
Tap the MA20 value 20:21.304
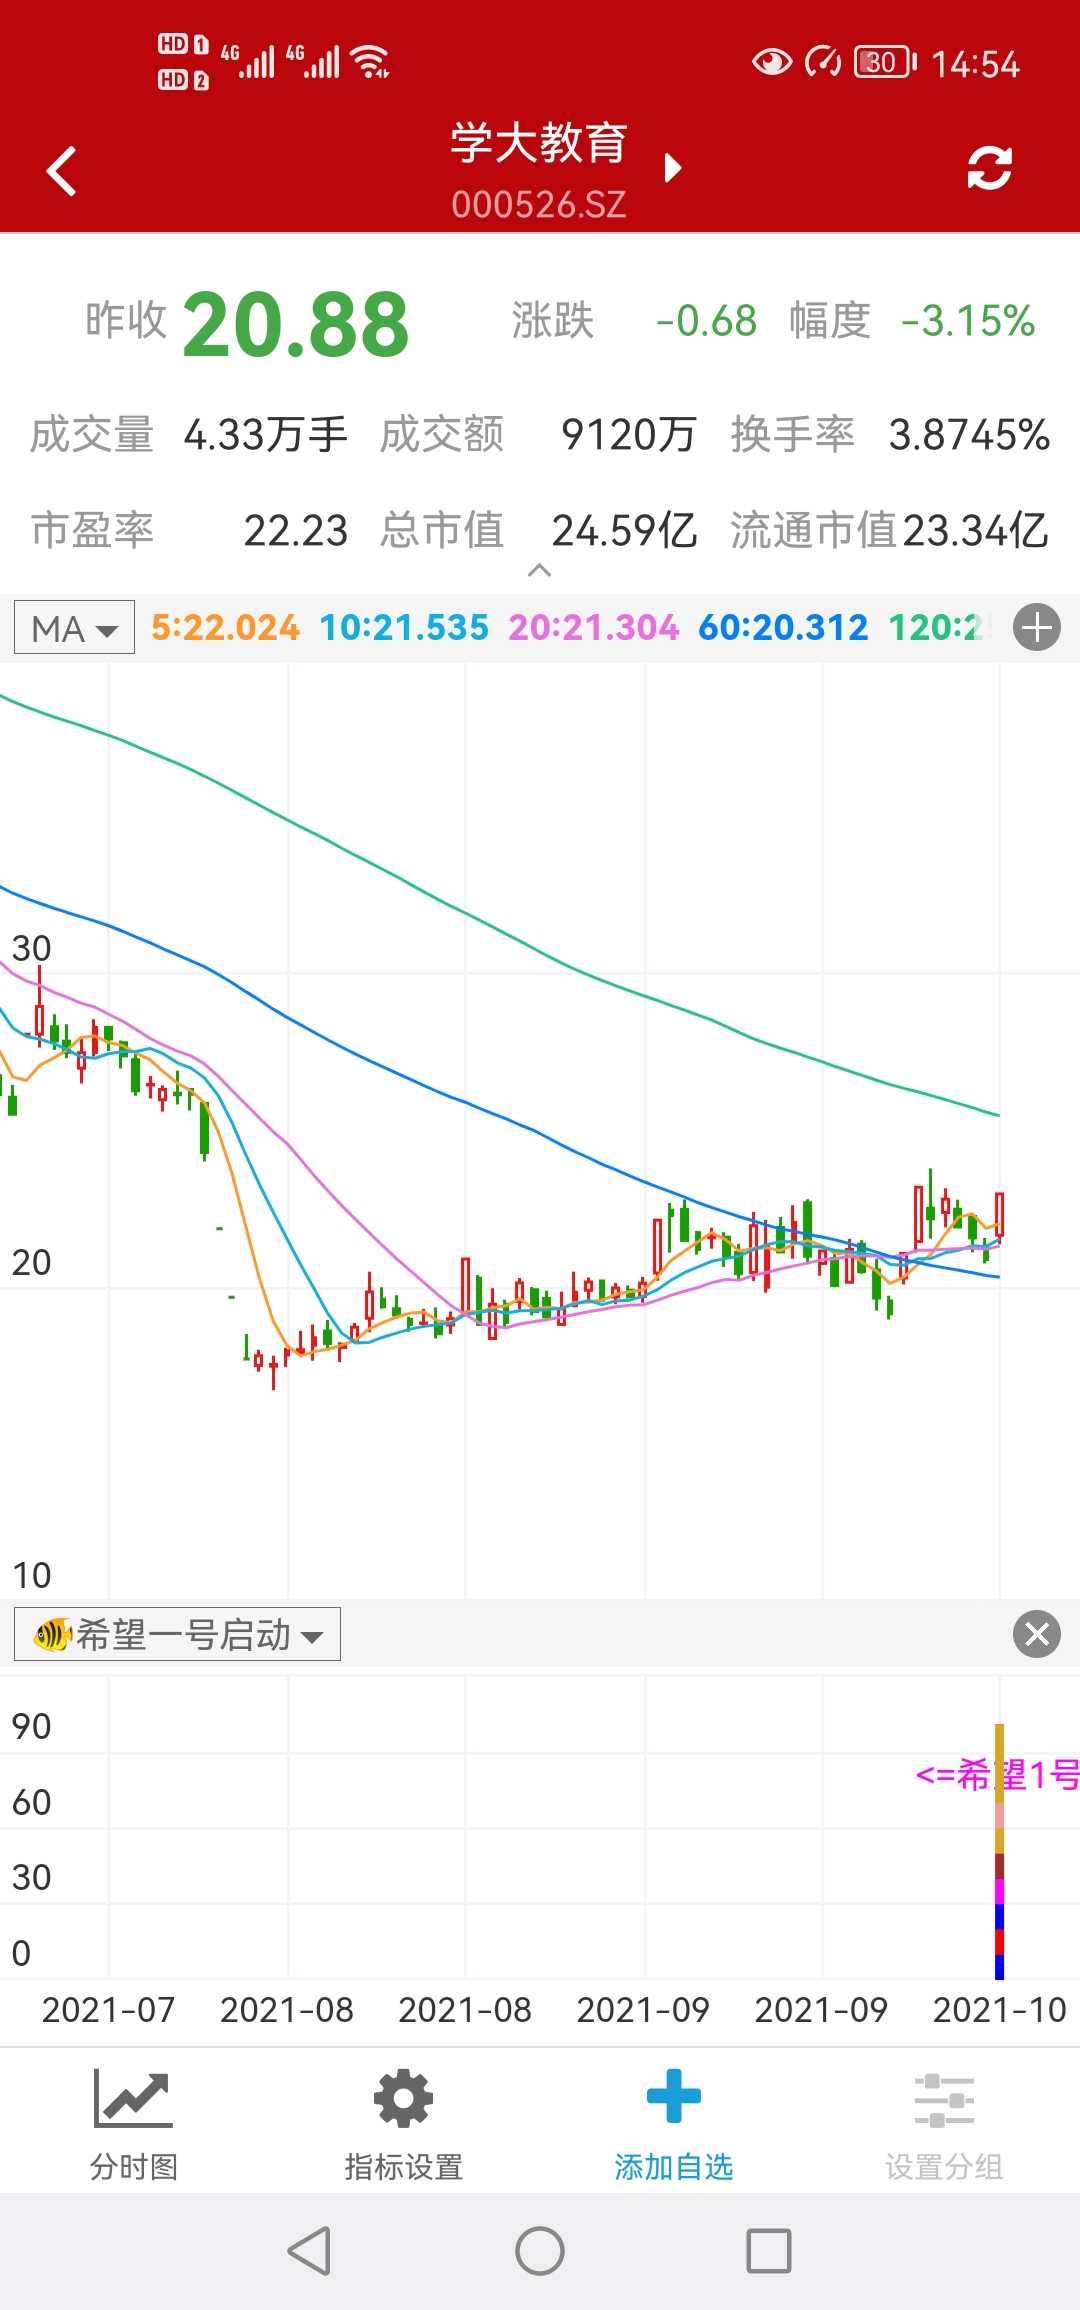[594, 628]
